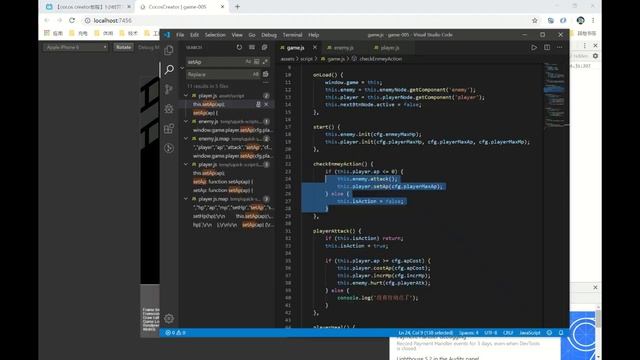The height and width of the screenshot is (360, 640).
Task: Collapse the replace field toggle chevron
Action: point(182,68)
